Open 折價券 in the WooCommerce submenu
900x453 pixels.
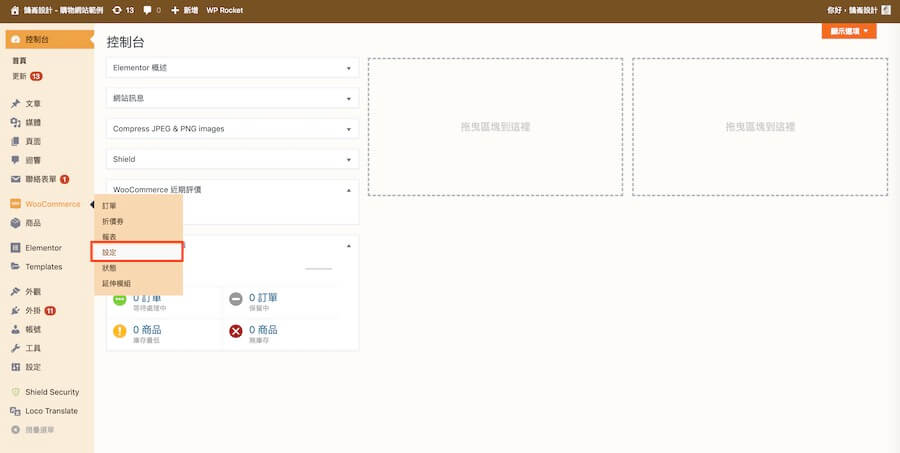(113, 220)
